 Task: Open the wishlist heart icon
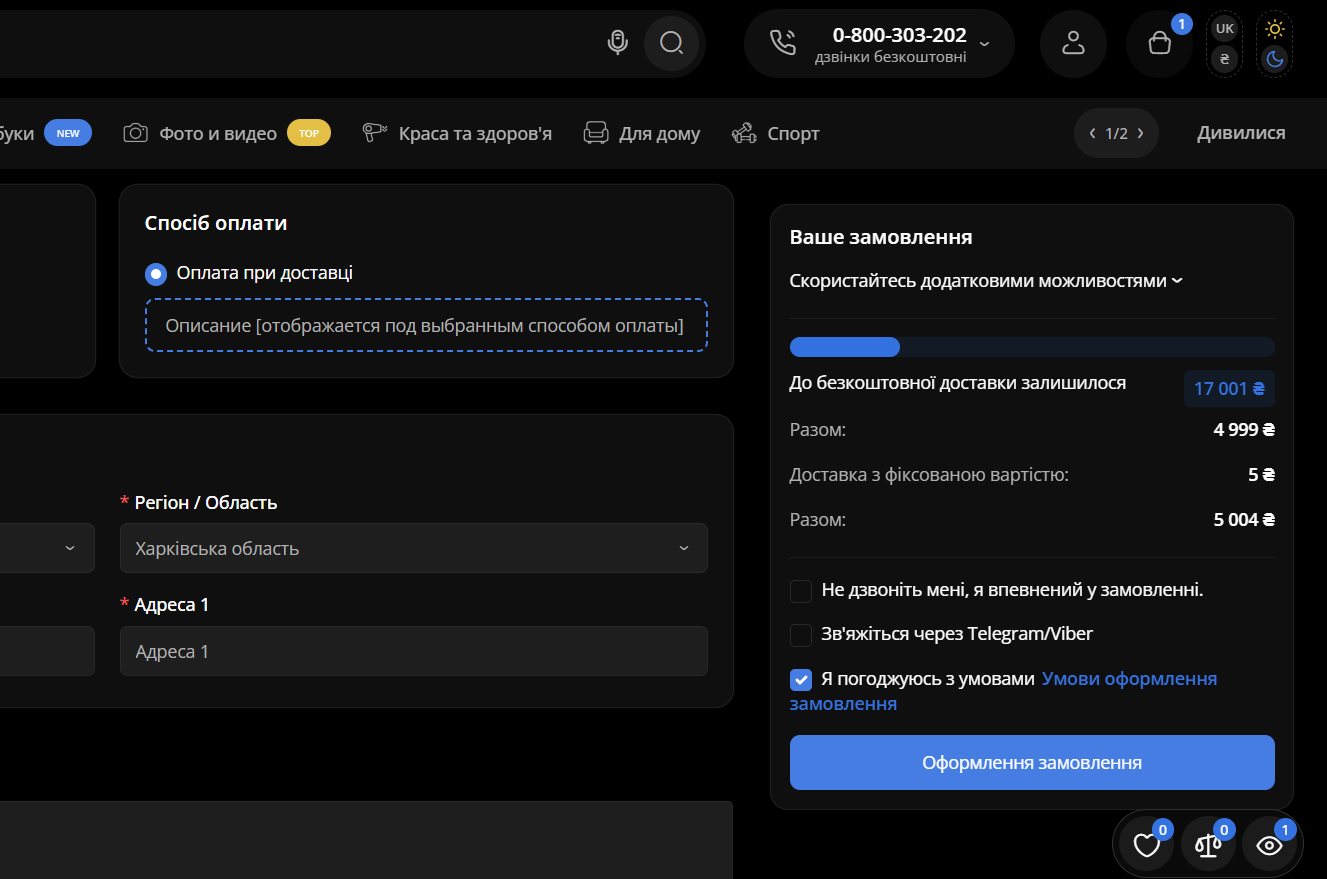coord(1146,845)
